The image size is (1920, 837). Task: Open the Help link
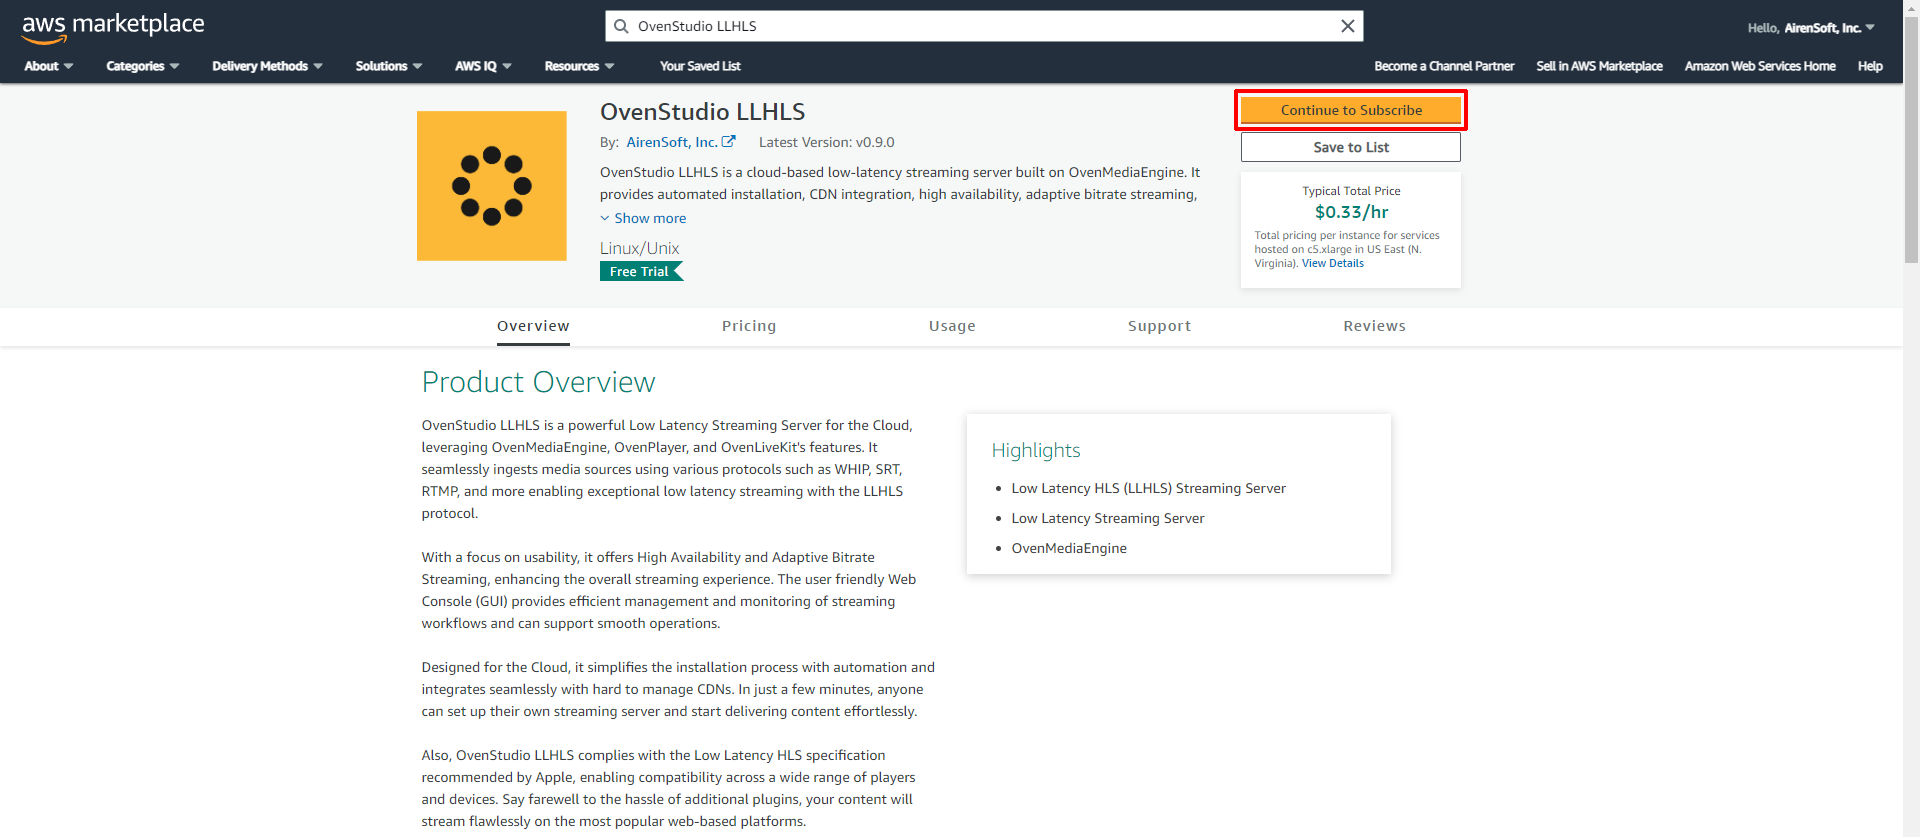pos(1870,66)
